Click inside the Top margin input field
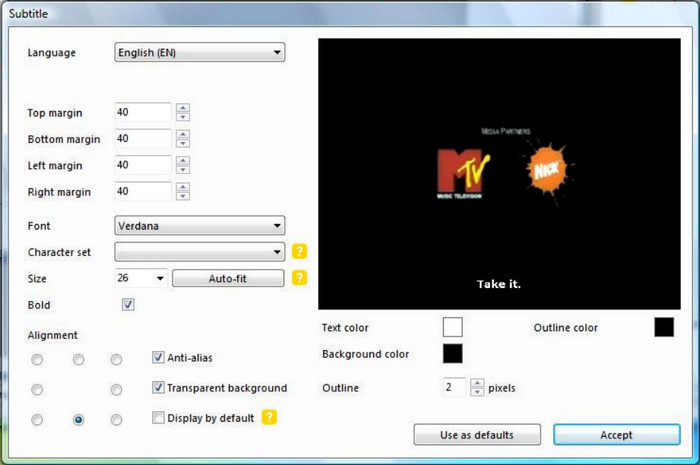The width and height of the screenshot is (700, 465). pos(143,113)
